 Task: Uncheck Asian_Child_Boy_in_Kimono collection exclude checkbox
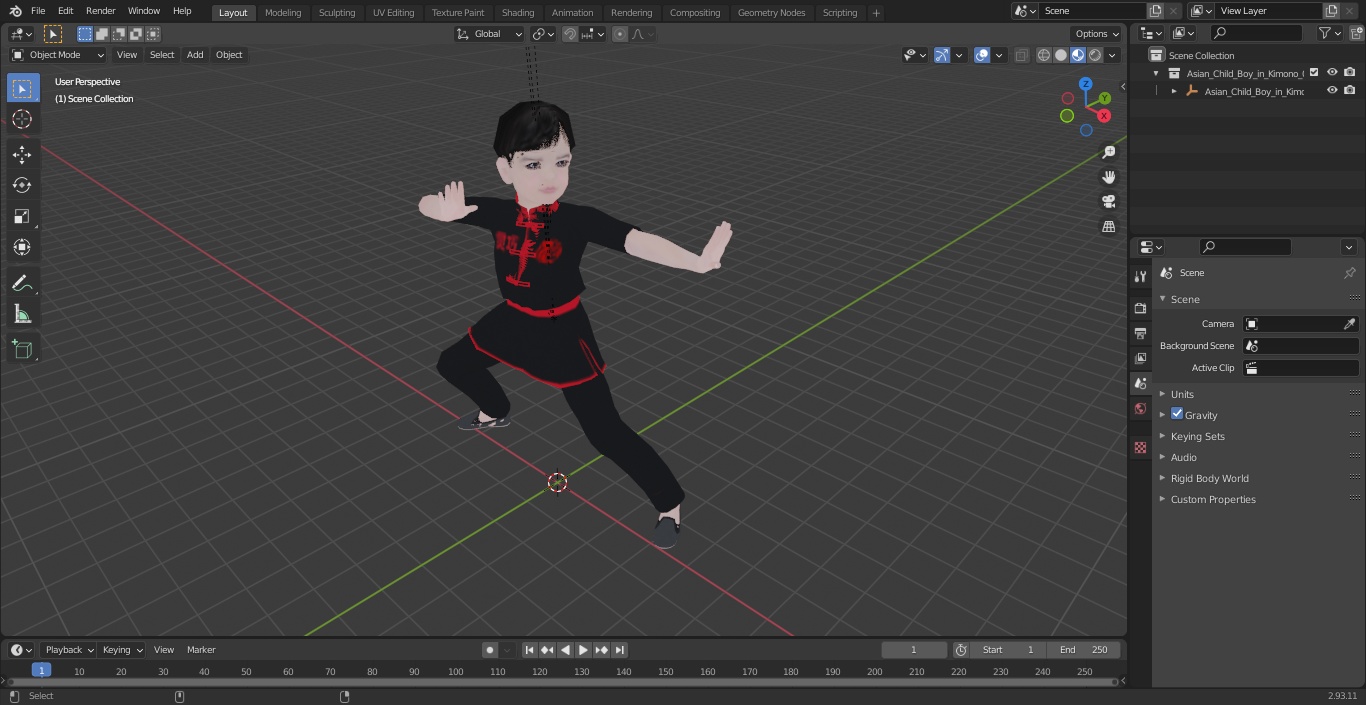pos(1314,73)
